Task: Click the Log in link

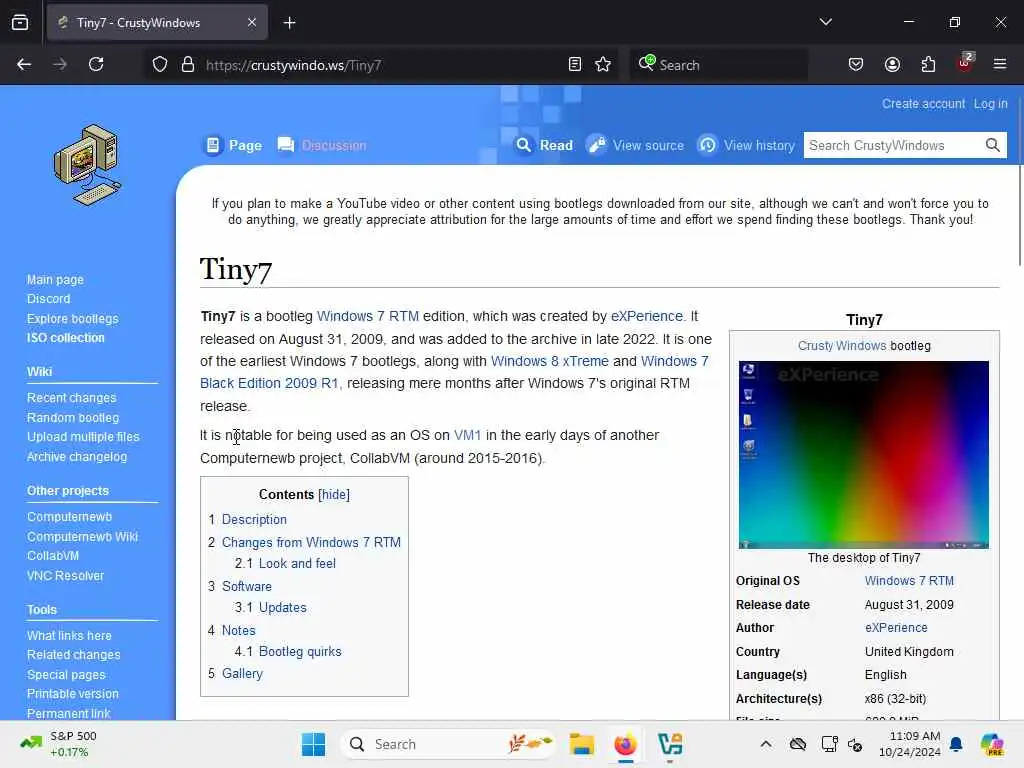Action: [990, 104]
